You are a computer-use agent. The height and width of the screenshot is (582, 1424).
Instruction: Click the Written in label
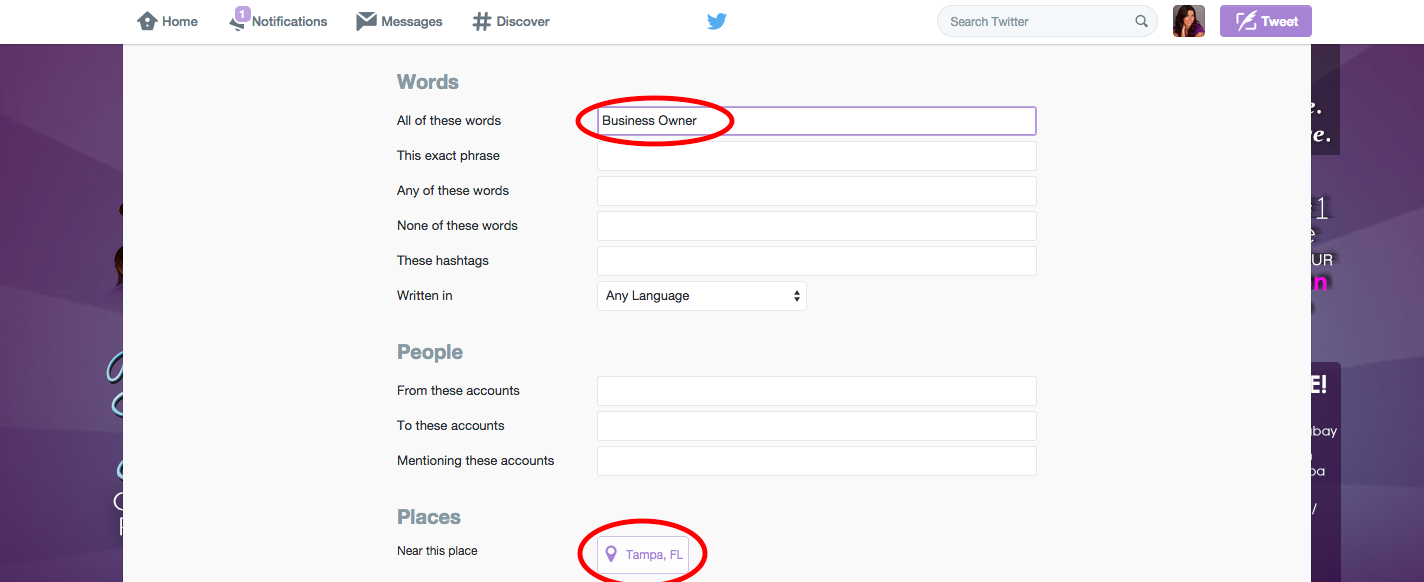click(x=425, y=296)
